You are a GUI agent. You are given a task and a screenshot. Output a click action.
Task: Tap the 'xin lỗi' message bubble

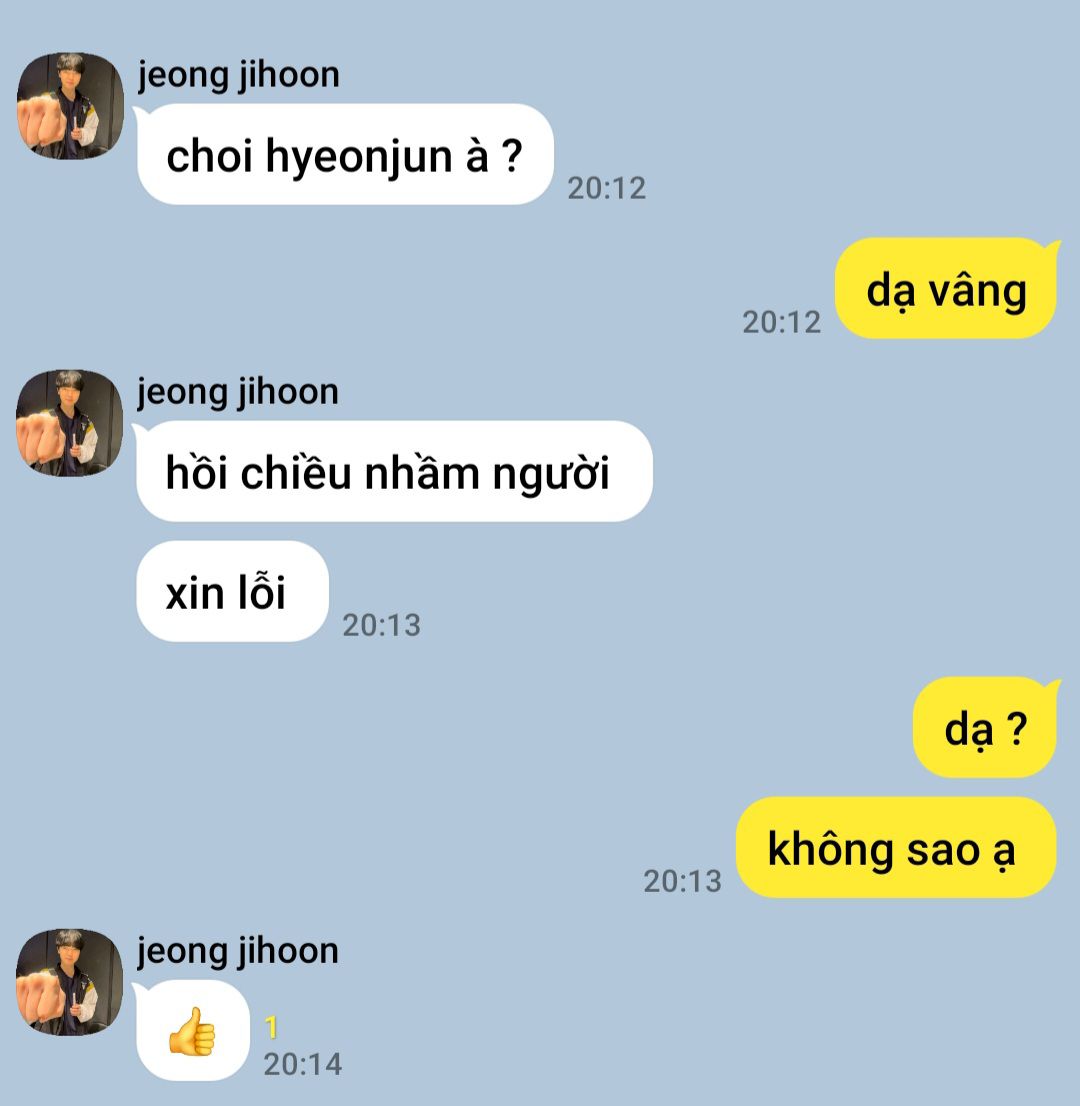pyautogui.click(x=232, y=591)
